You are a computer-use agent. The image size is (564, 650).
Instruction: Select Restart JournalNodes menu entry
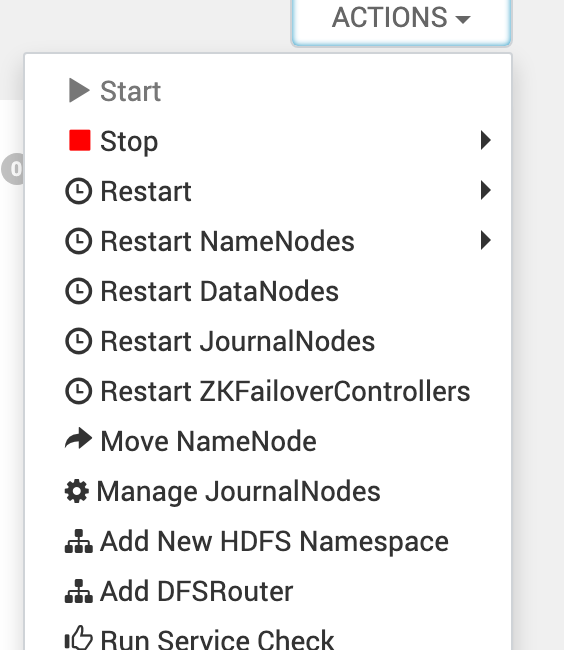[268, 341]
